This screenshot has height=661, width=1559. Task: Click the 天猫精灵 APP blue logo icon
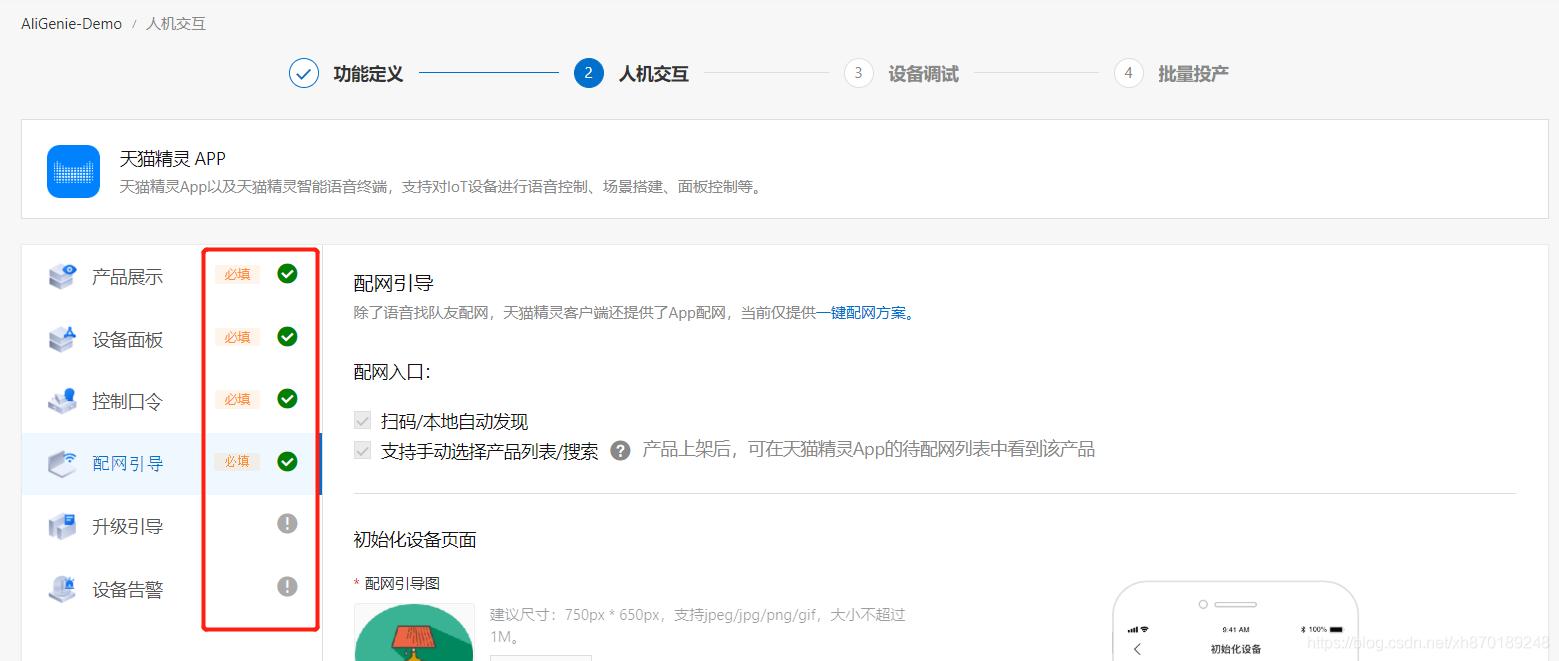pos(73,171)
